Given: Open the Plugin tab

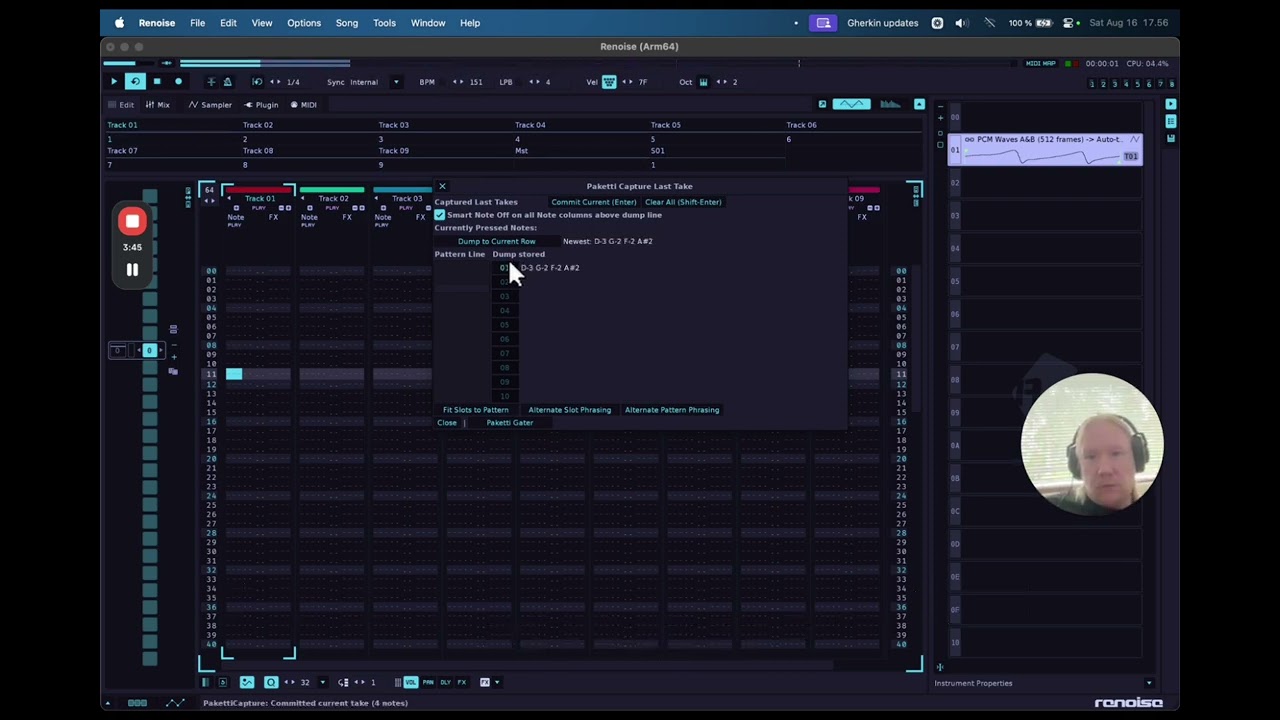Looking at the screenshot, I should [x=262, y=105].
